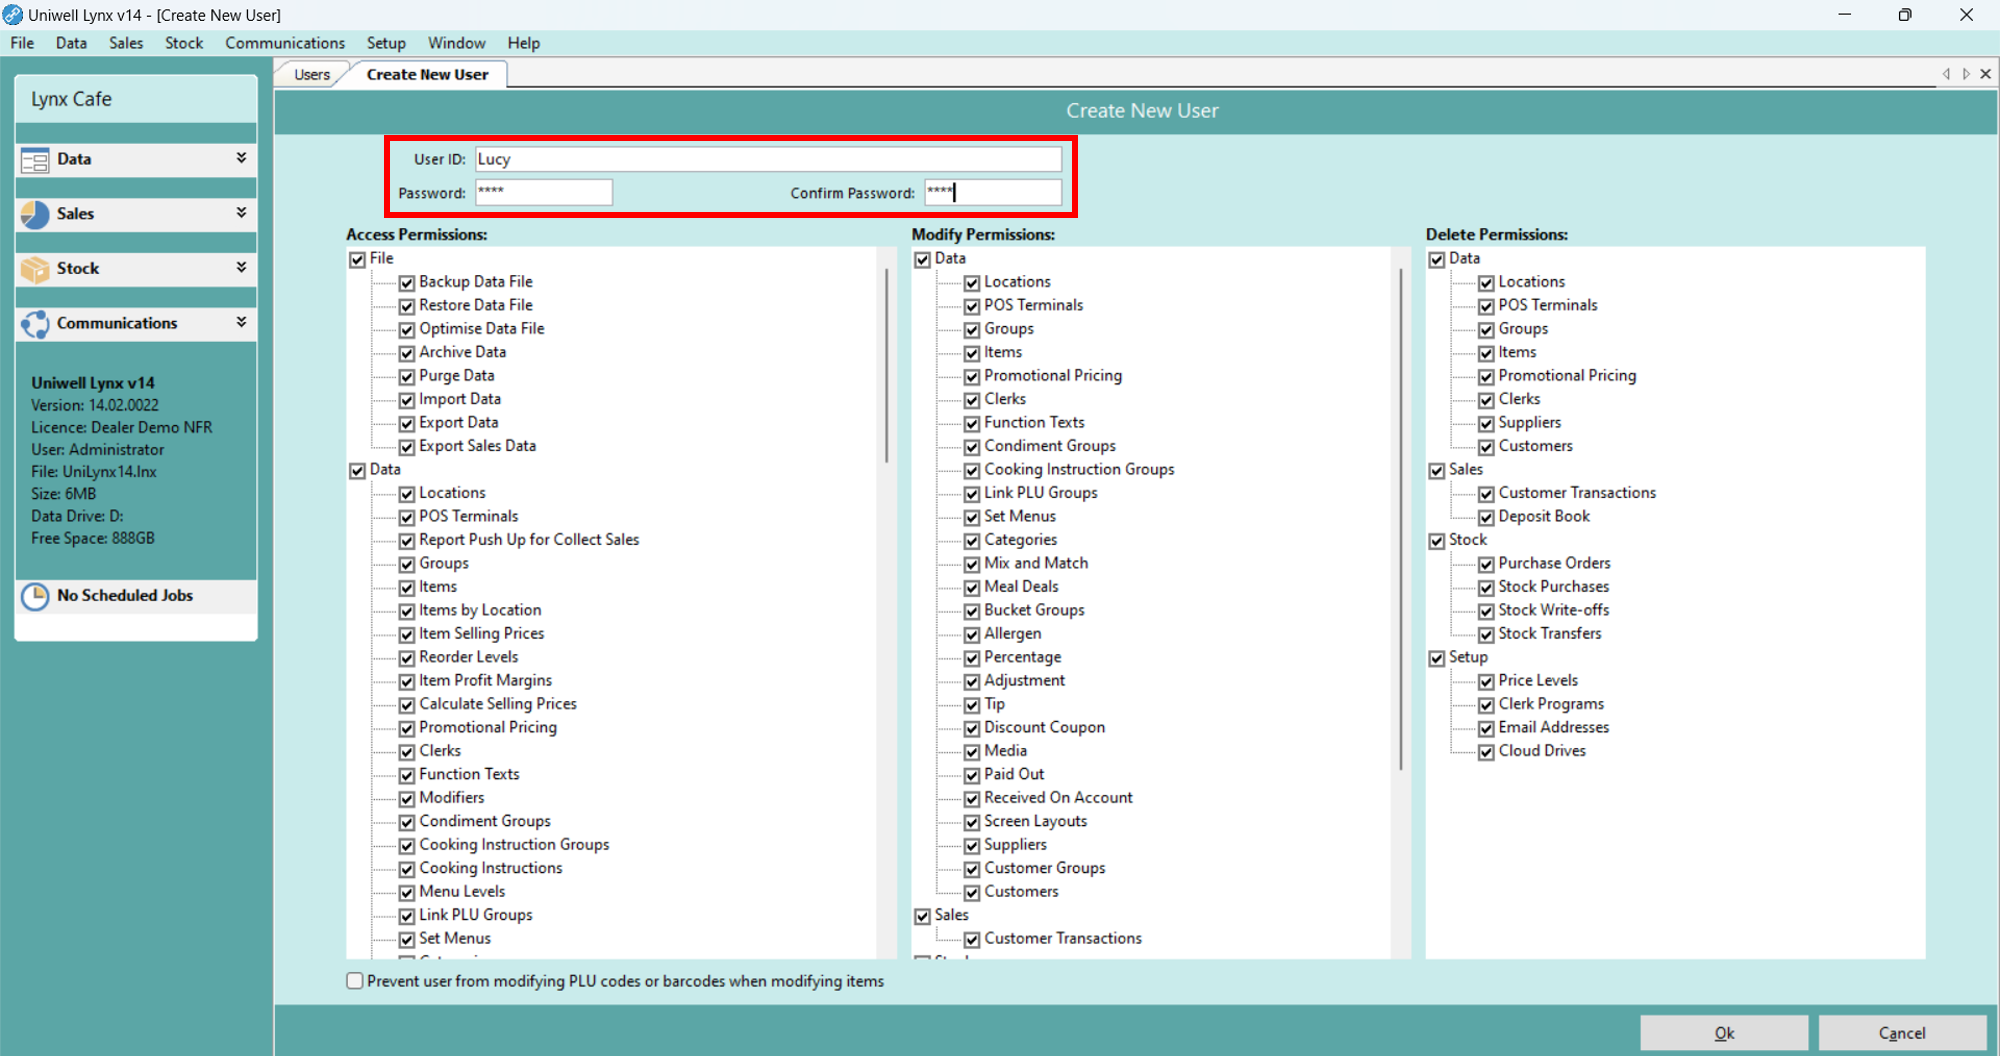Toggle Stock parent node in Delete Permissions
This screenshot has height=1056, width=2000.
tap(1436, 541)
